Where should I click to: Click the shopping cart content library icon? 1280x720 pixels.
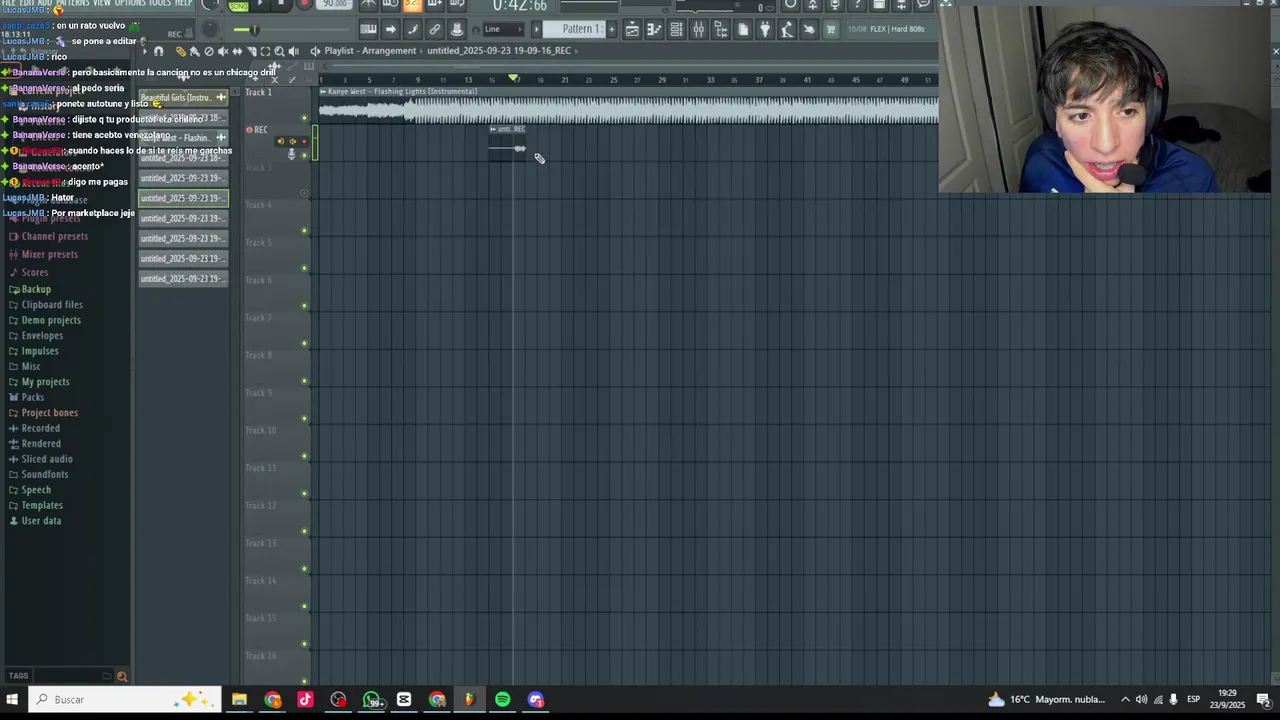830,29
